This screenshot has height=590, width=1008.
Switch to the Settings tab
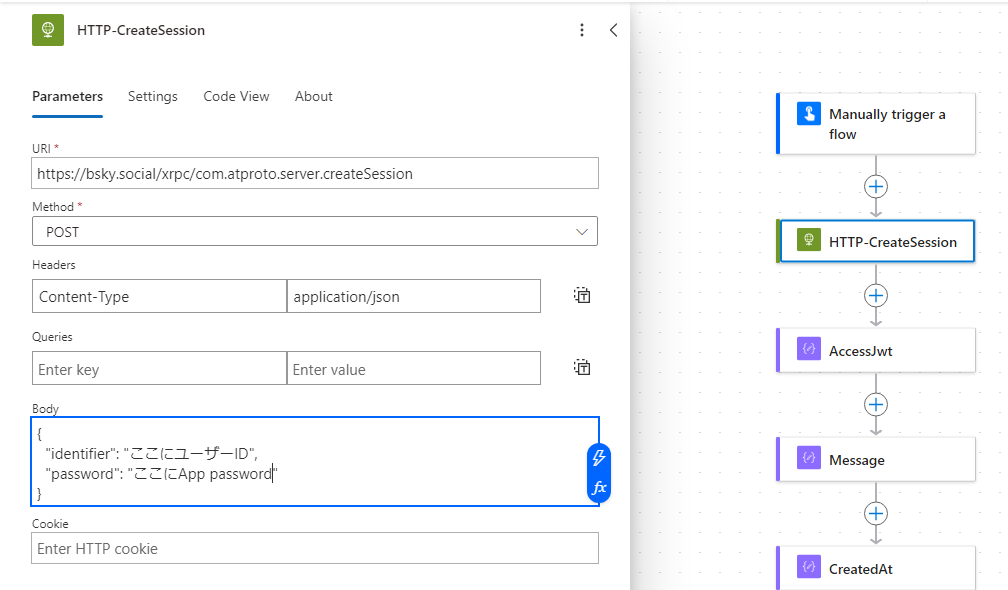[152, 96]
